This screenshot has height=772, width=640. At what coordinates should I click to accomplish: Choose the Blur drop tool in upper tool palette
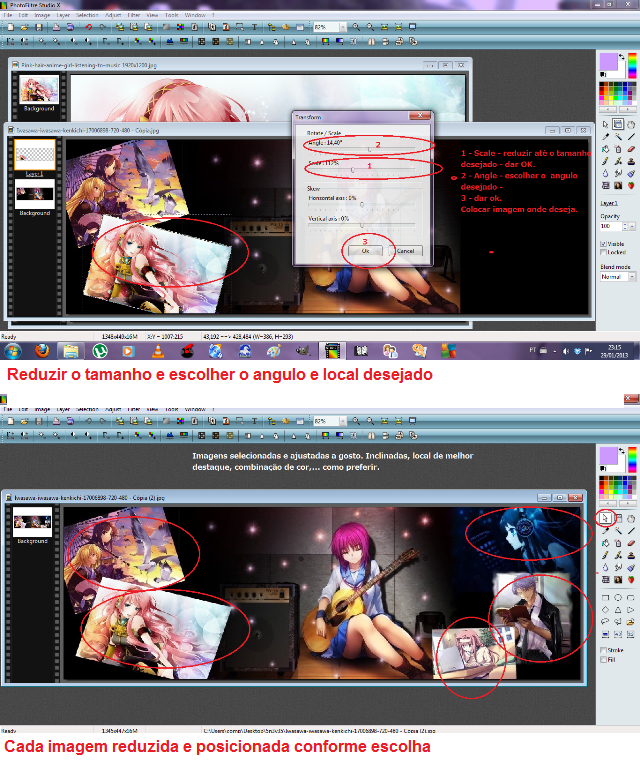pos(606,173)
